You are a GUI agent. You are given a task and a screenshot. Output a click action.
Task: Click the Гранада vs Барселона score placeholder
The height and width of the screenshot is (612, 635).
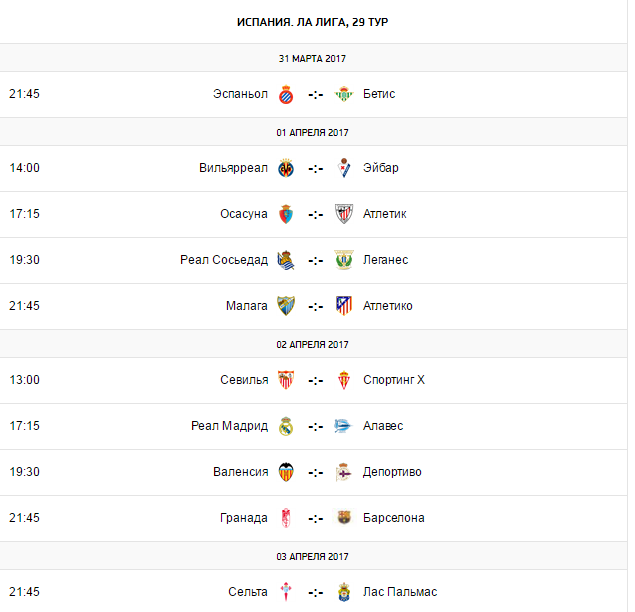[315, 518]
